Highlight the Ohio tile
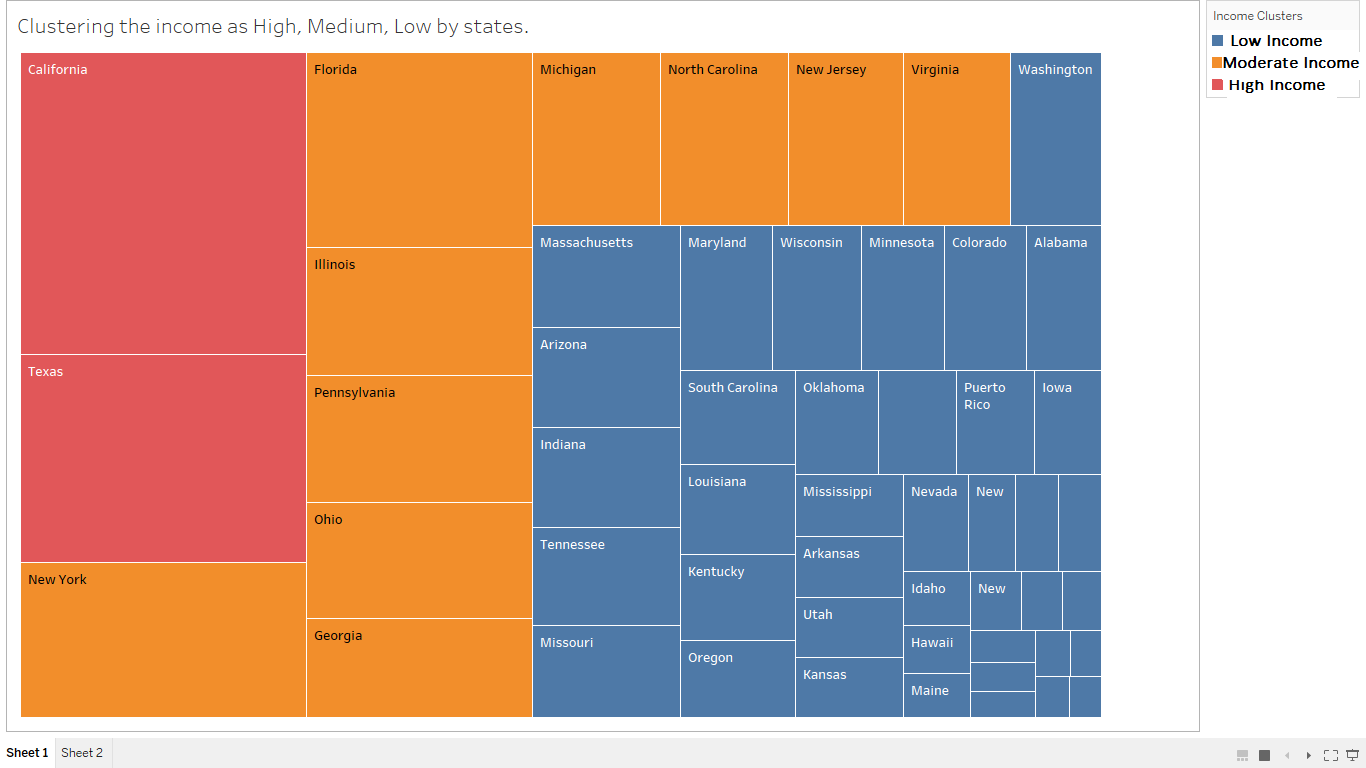1366x768 pixels. [419, 561]
